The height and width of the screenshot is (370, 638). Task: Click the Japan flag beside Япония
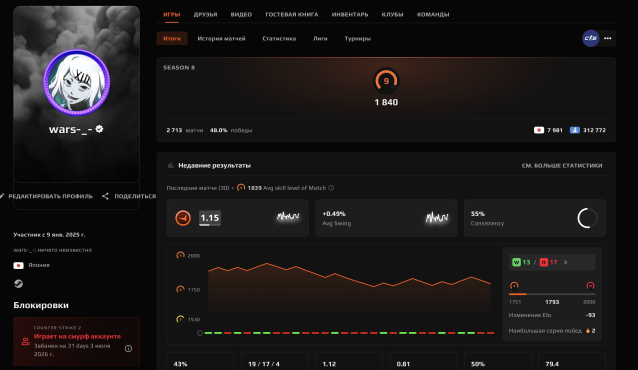[x=18, y=265]
